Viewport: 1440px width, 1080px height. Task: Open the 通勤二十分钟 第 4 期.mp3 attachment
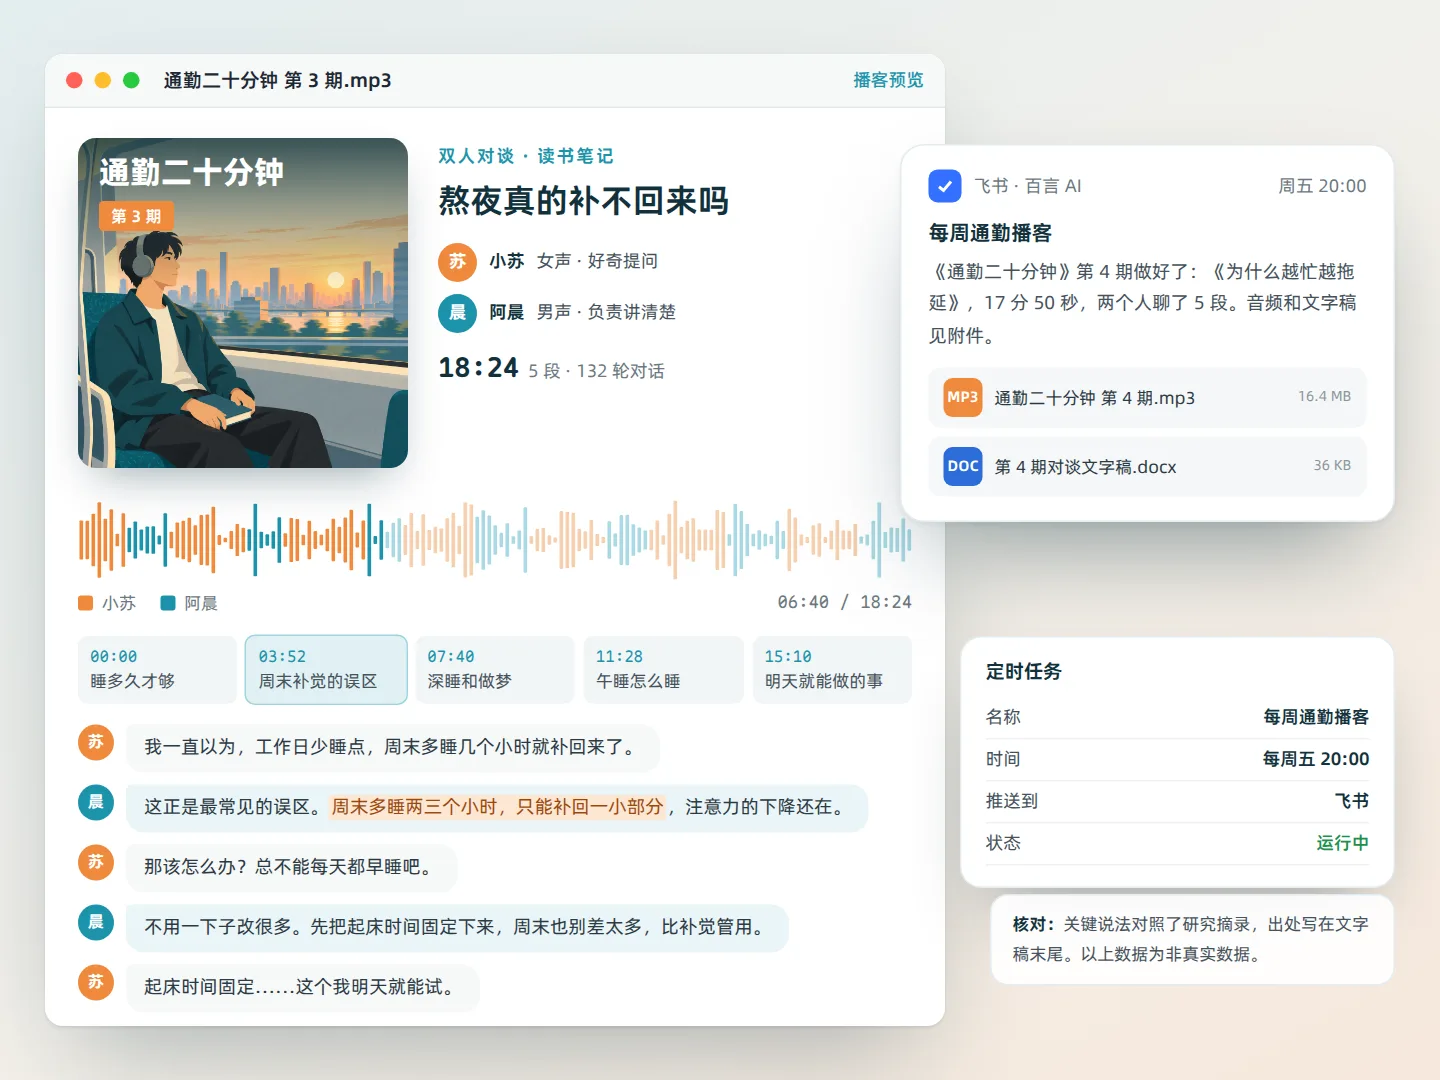1147,397
